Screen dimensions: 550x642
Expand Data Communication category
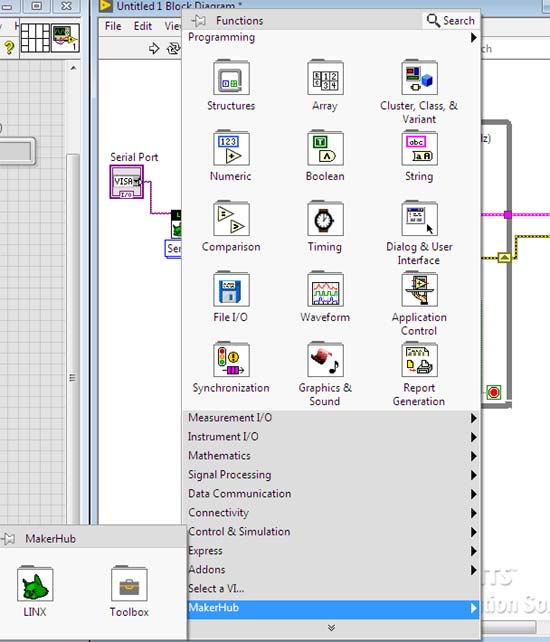pyautogui.click(x=332, y=494)
